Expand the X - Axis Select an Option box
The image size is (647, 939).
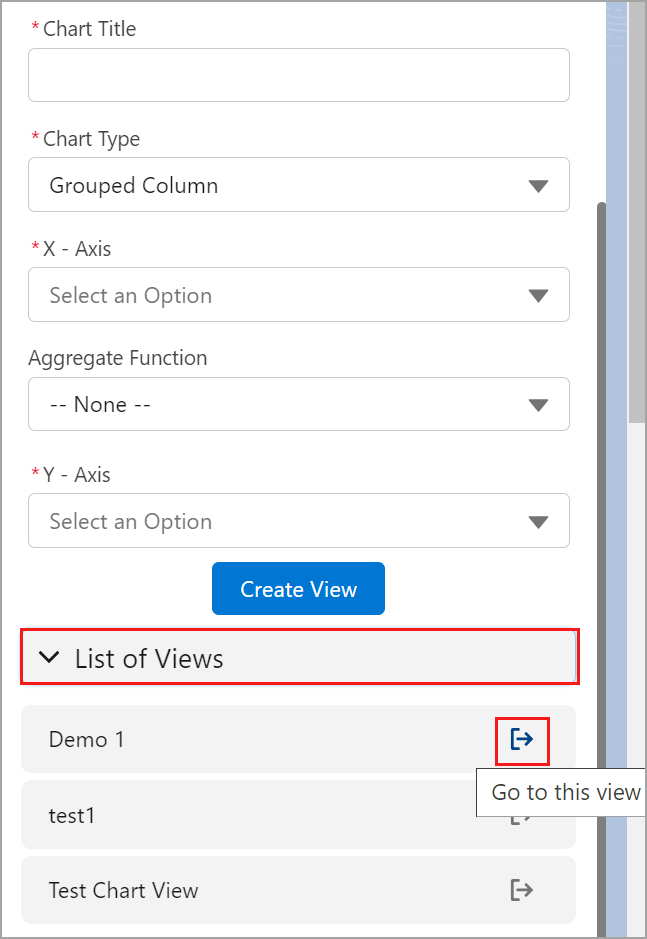280,296
